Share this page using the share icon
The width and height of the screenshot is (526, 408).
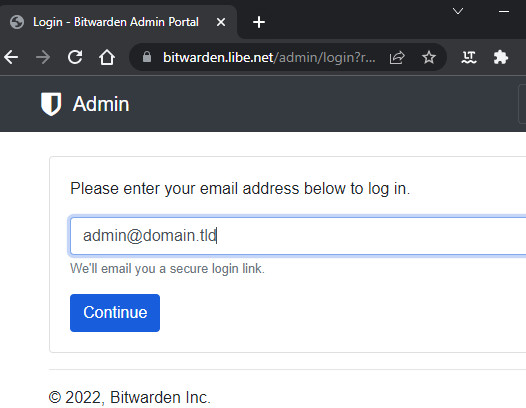pos(397,57)
